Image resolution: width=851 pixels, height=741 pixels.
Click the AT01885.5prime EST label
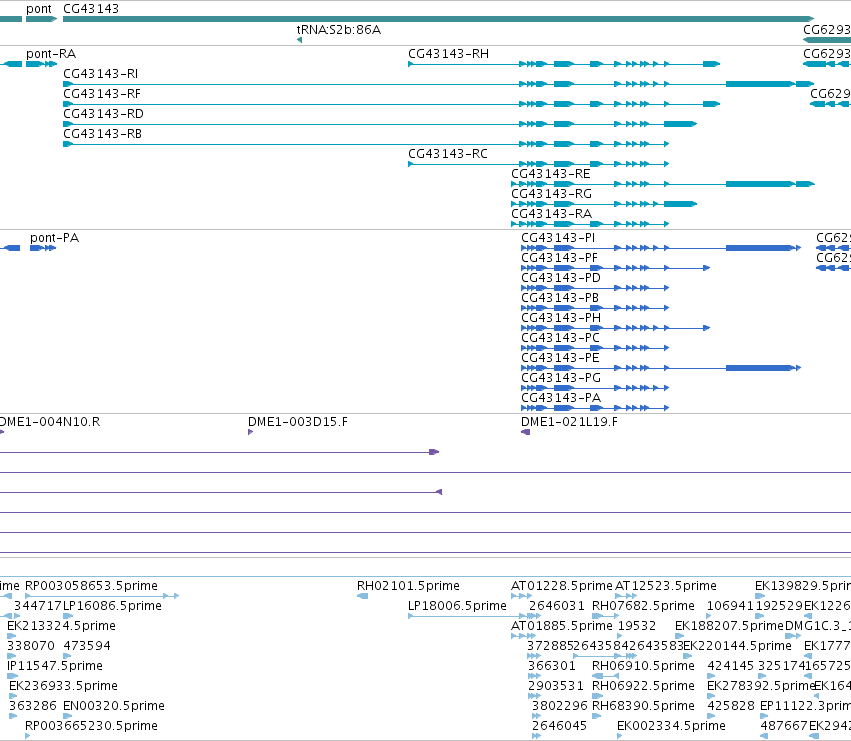point(562,626)
